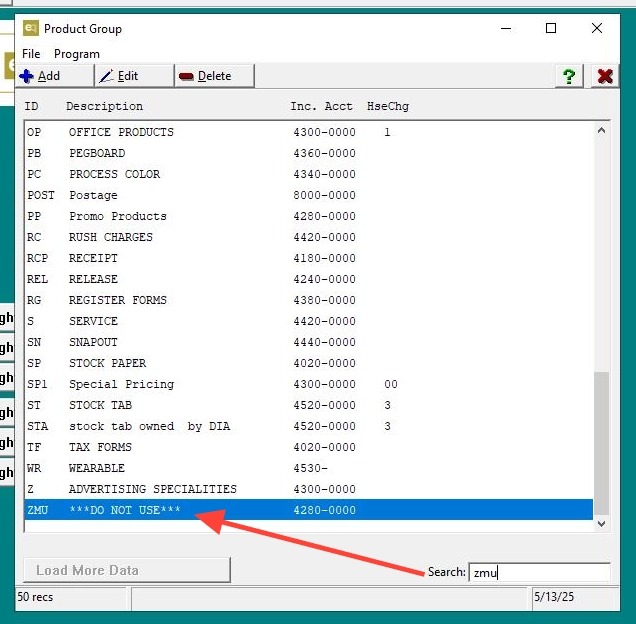Viewport: 636px width, 624px height.
Task: Click the HseChg column header
Action: 388,106
